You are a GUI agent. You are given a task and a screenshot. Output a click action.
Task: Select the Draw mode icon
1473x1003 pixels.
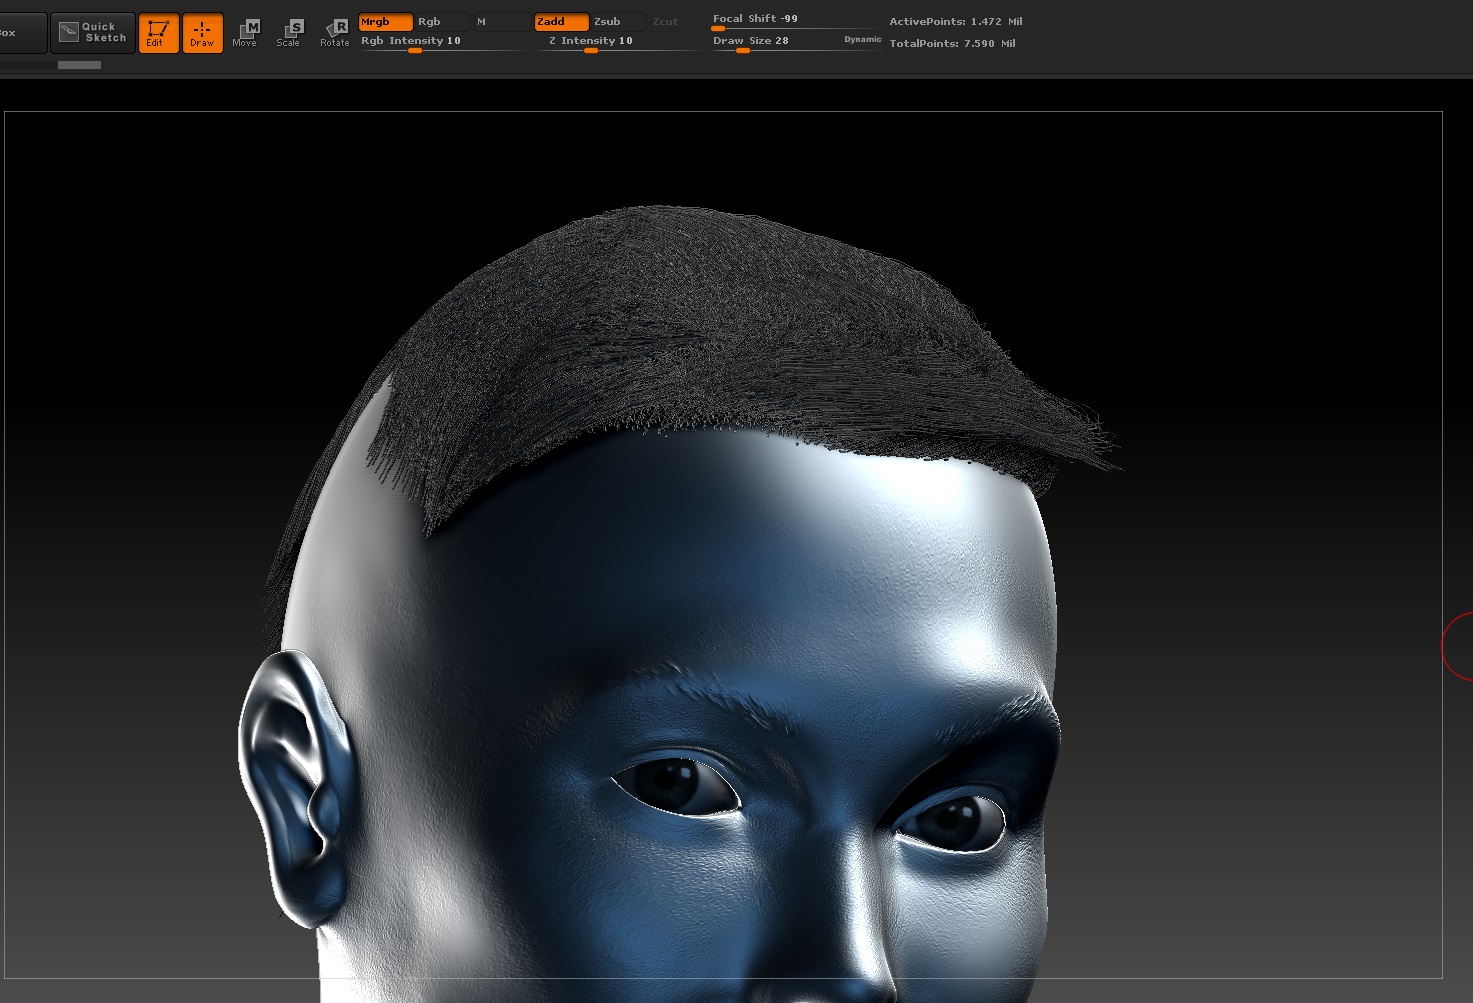[202, 33]
